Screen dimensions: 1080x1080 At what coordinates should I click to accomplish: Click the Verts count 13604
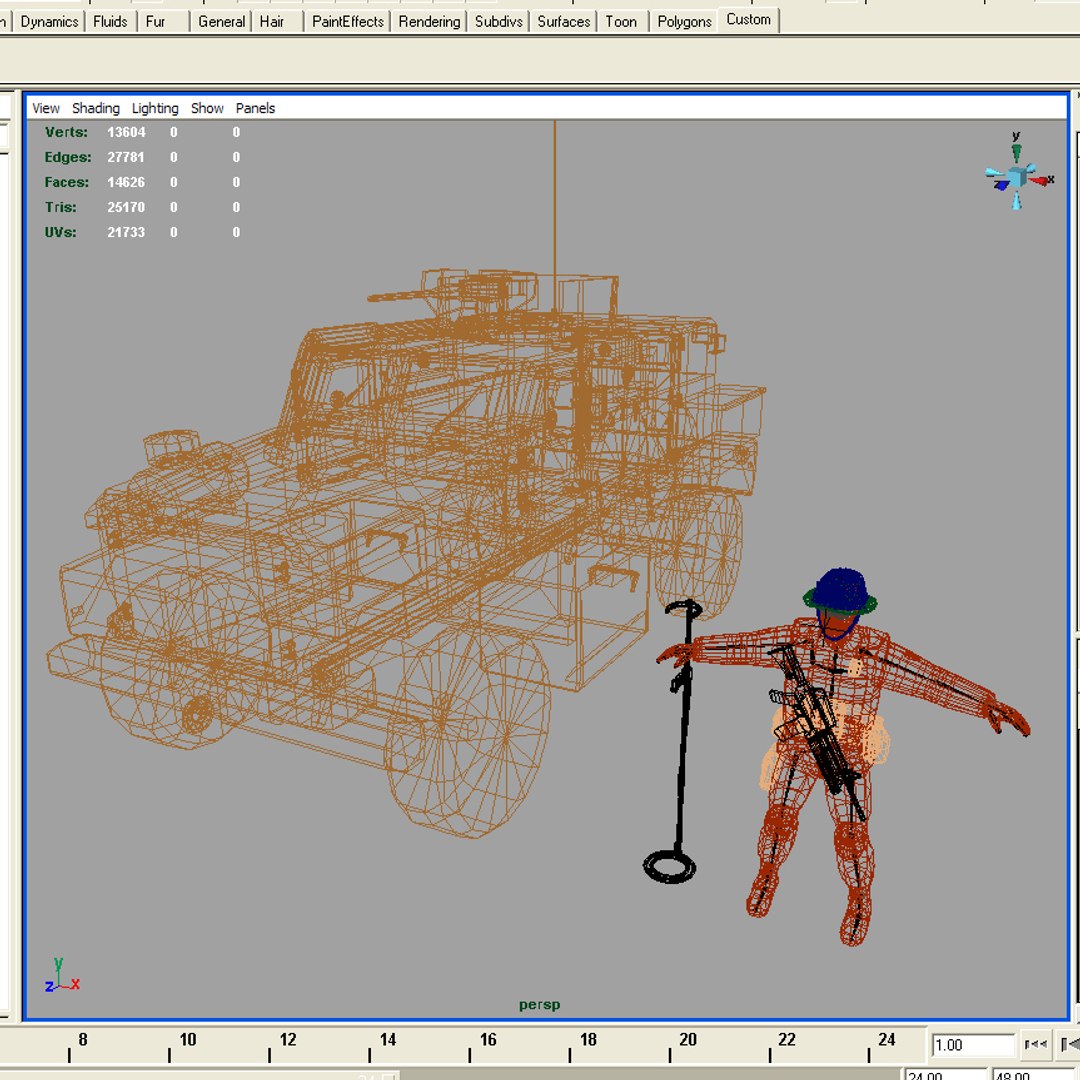(x=126, y=132)
